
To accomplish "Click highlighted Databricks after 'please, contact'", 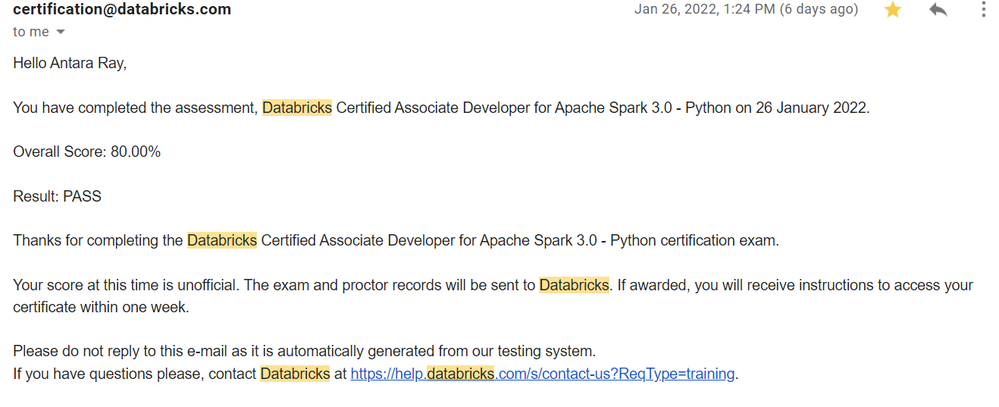I will (x=295, y=374).
